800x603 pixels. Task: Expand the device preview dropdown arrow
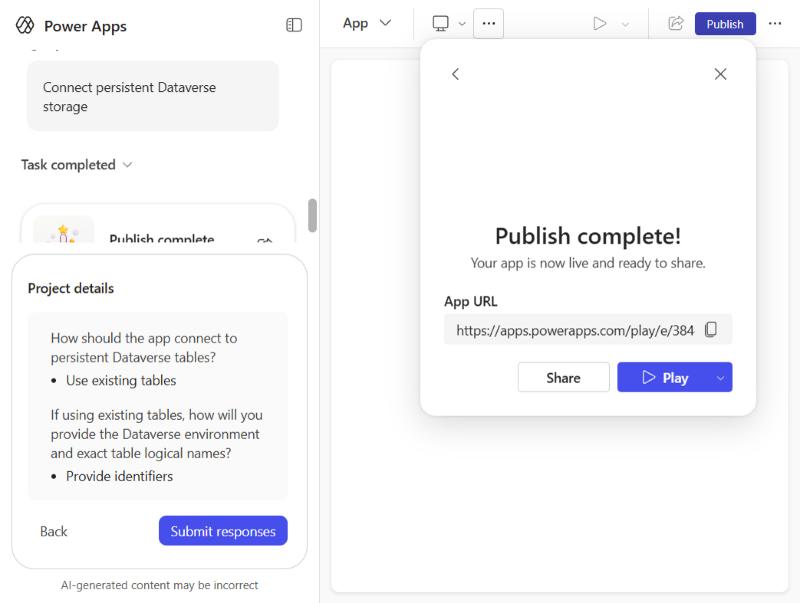click(462, 23)
